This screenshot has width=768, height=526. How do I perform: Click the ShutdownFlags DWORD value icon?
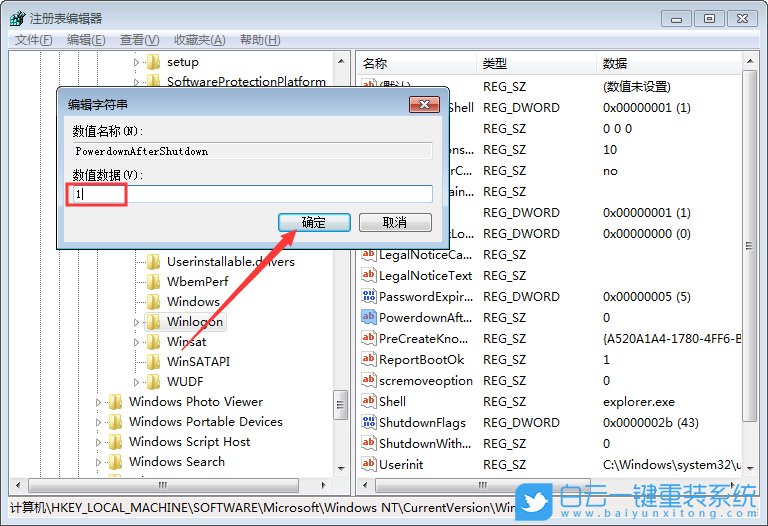click(x=368, y=422)
